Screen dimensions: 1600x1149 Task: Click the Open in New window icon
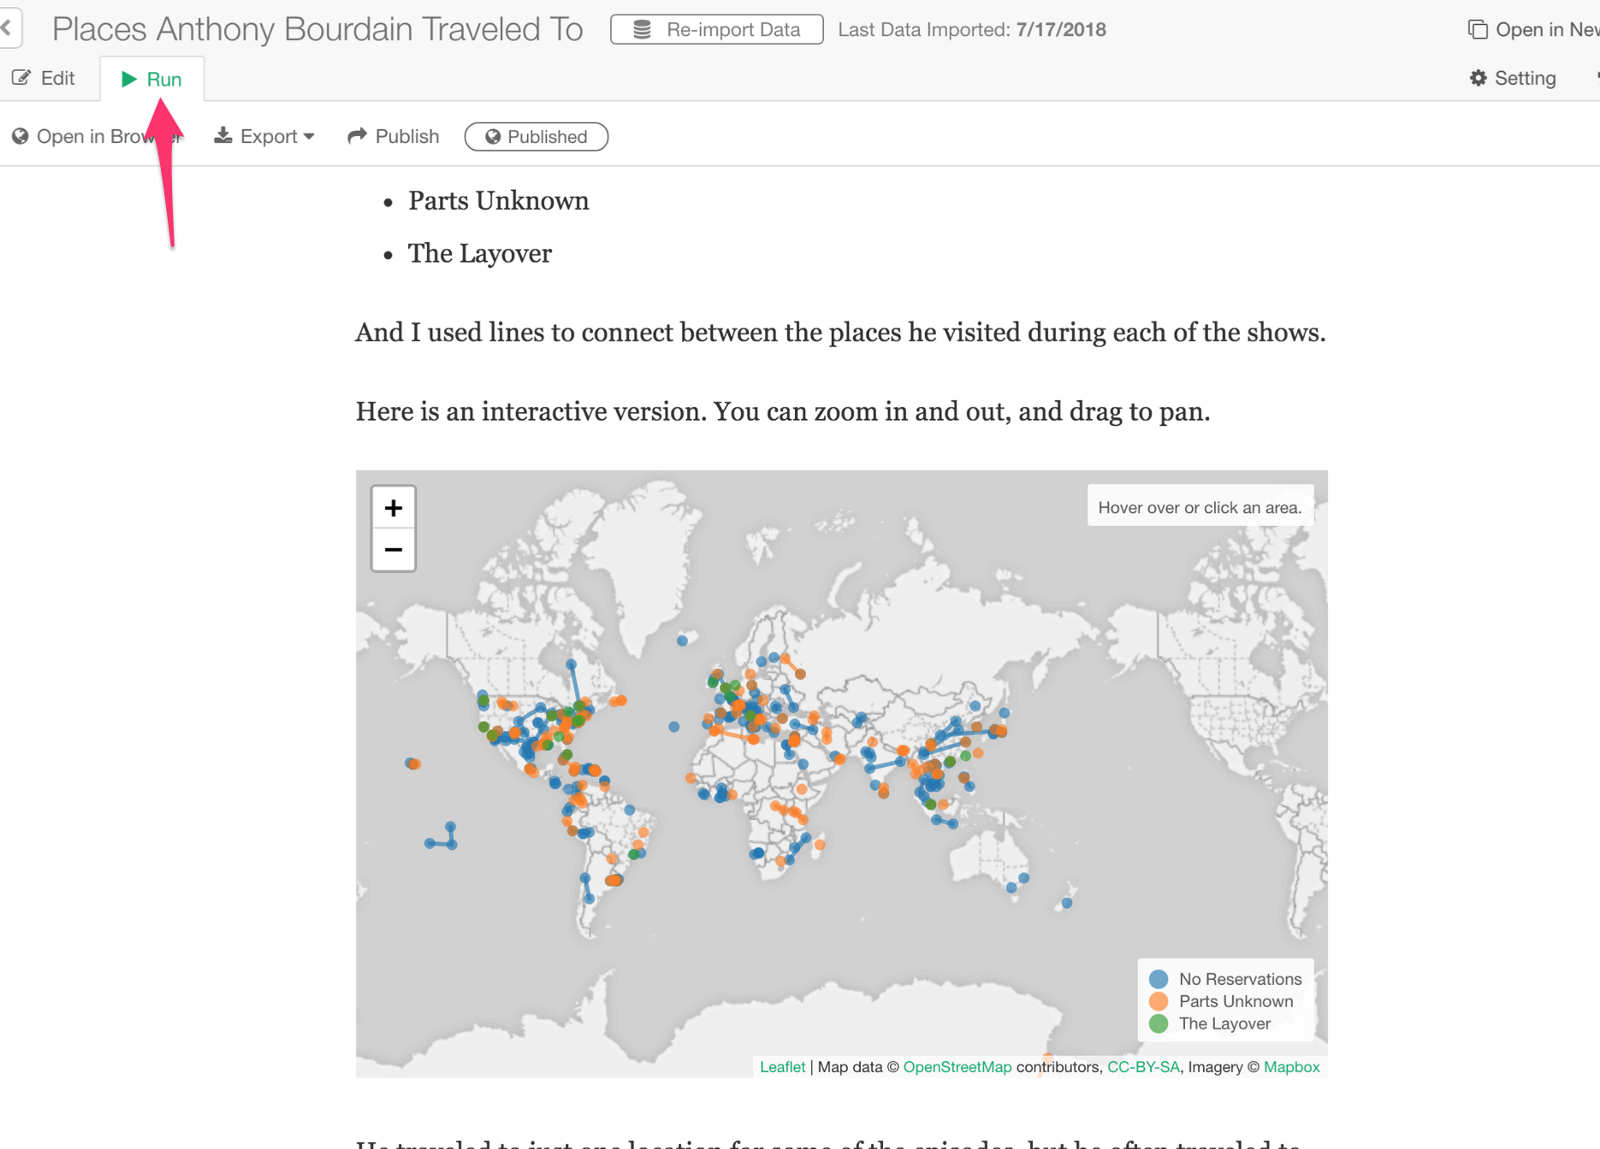pos(1477,30)
